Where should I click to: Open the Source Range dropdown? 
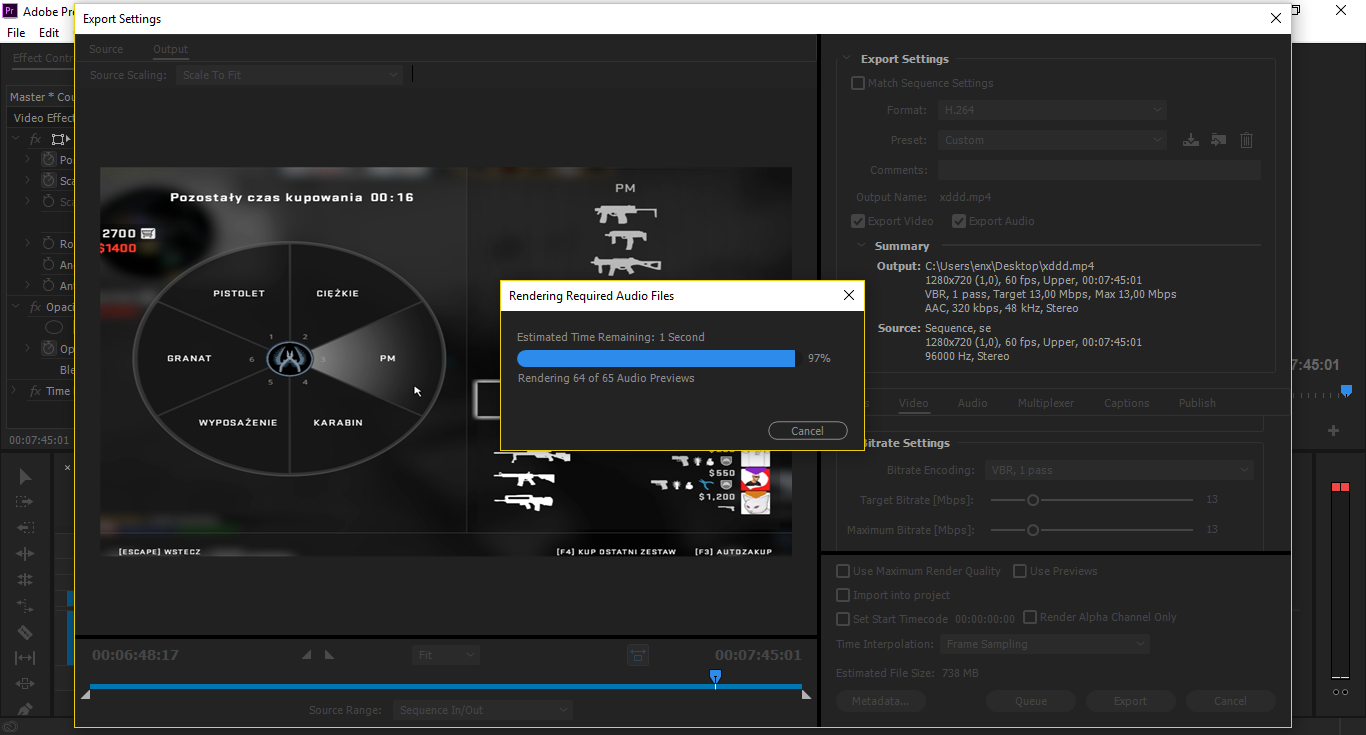pyautogui.click(x=482, y=710)
